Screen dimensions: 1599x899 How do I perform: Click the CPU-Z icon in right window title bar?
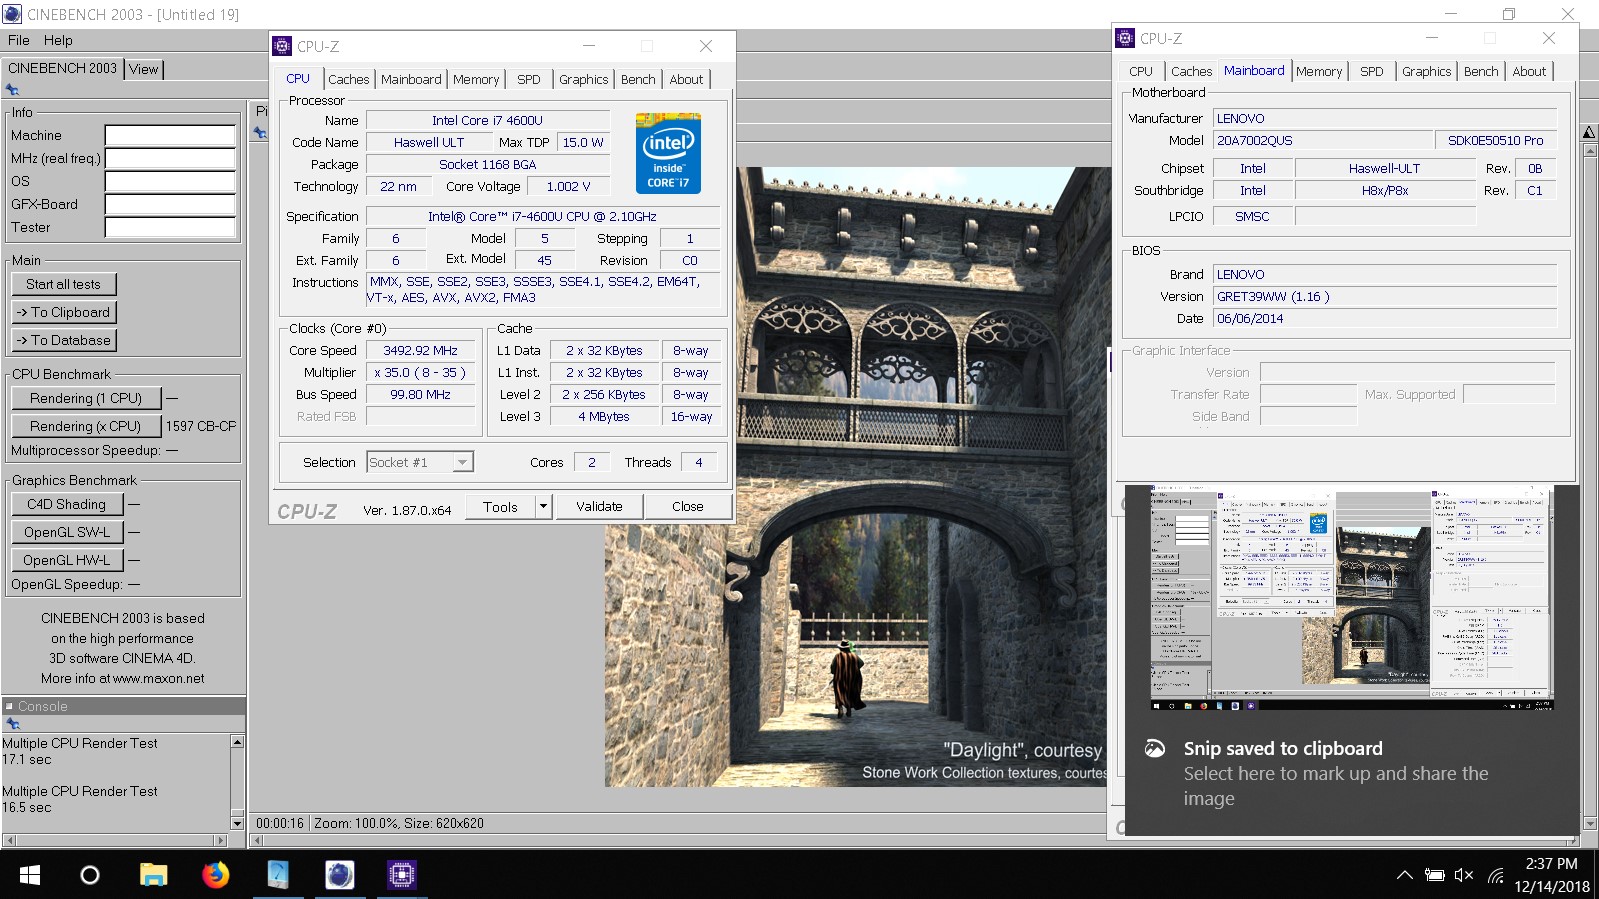(1125, 38)
